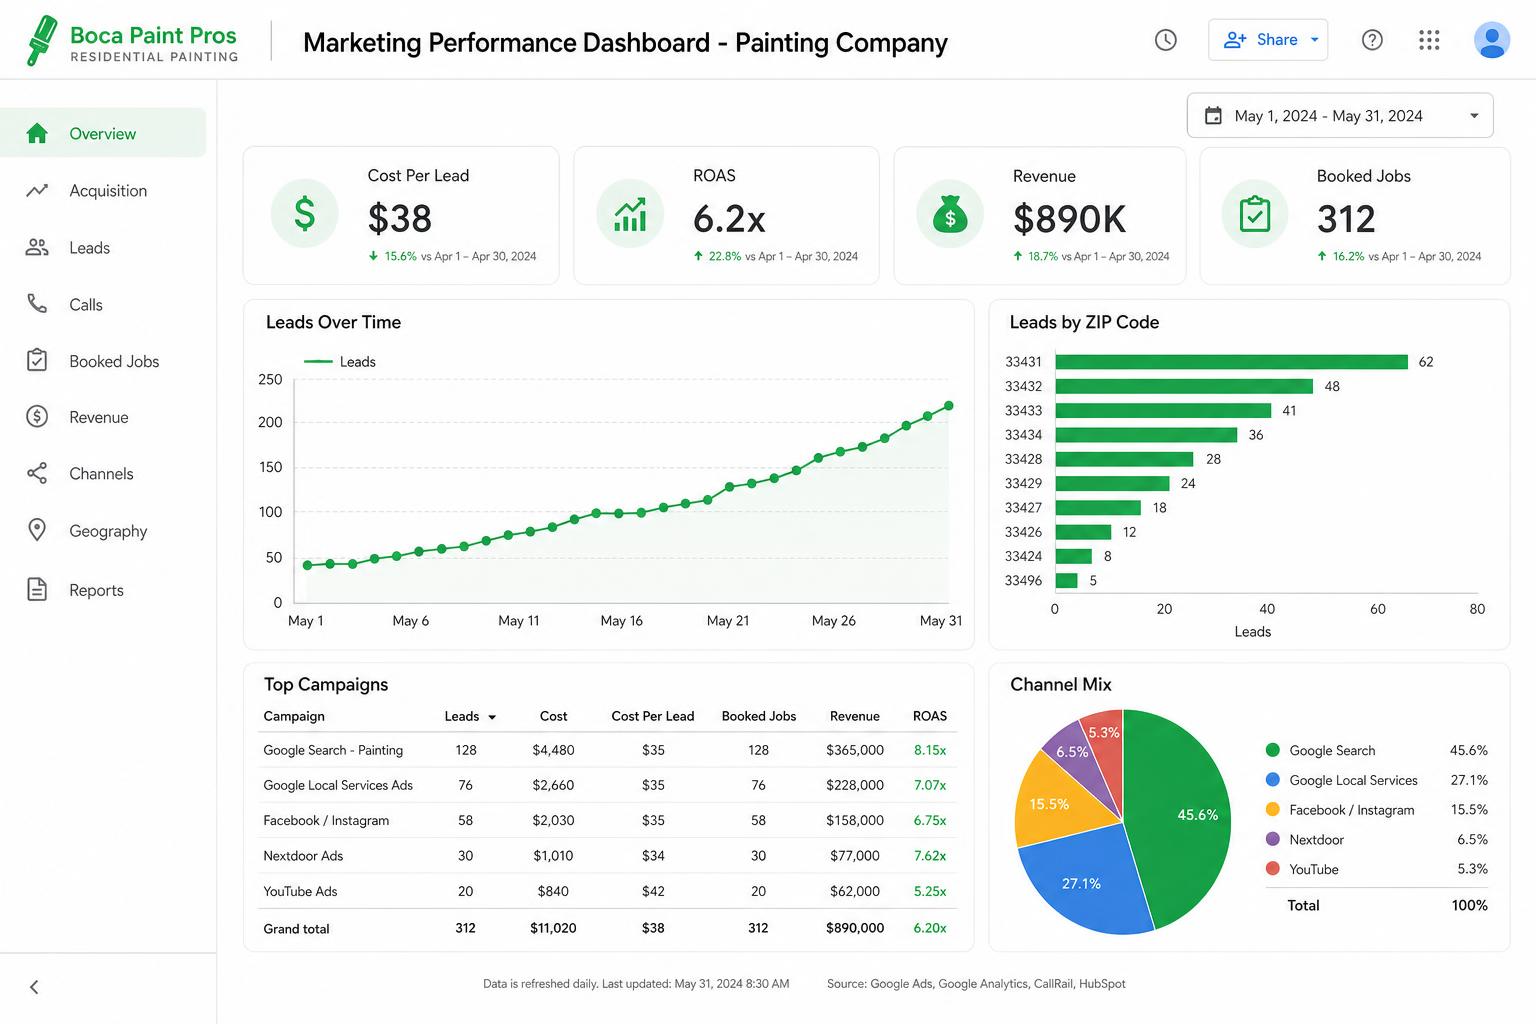Click the yellow Facebook / Instagram legend swatch
Screen dimensions: 1536x1024
coord(1273,809)
